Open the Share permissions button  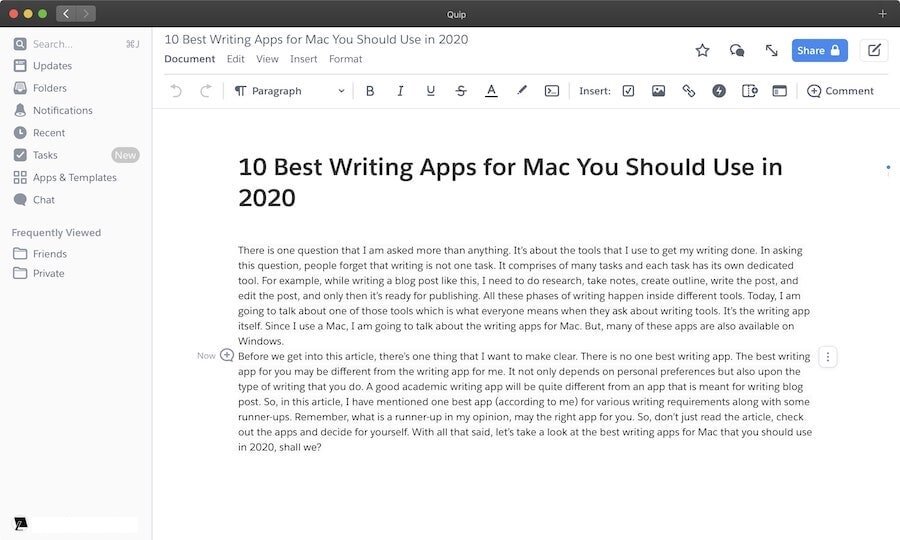pos(819,50)
